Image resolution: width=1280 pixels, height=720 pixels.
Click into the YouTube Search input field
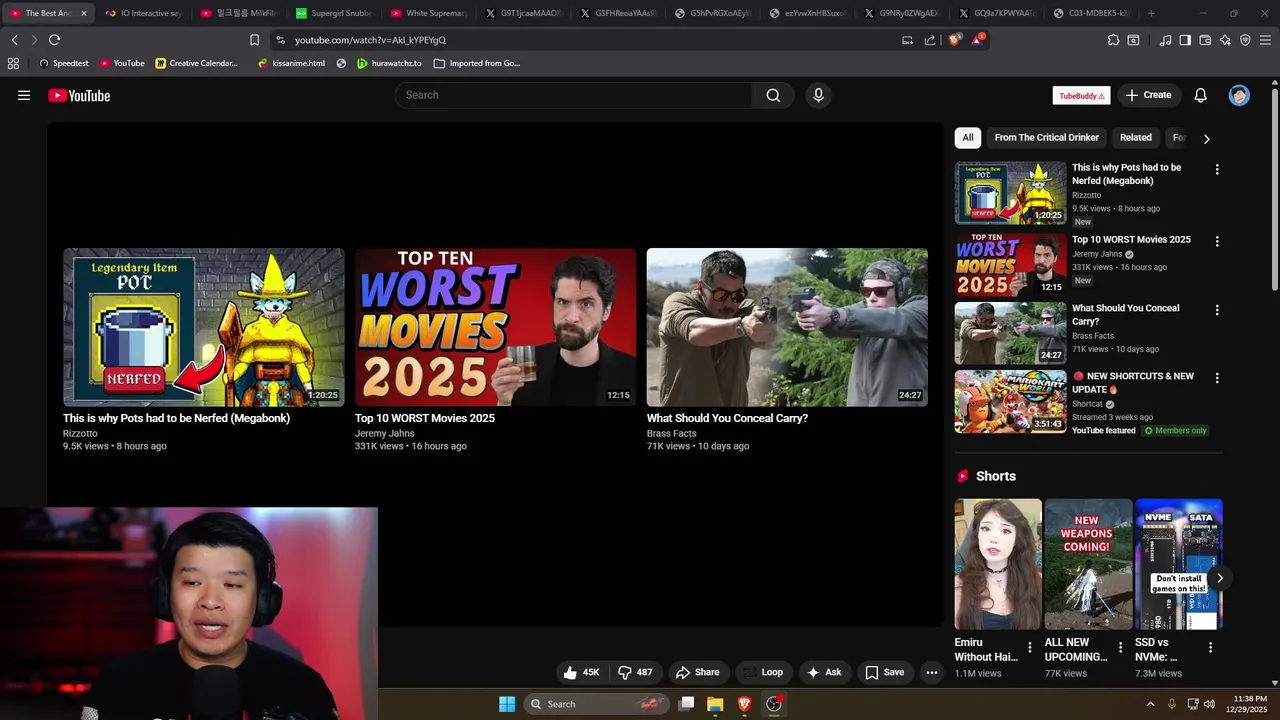[574, 95]
